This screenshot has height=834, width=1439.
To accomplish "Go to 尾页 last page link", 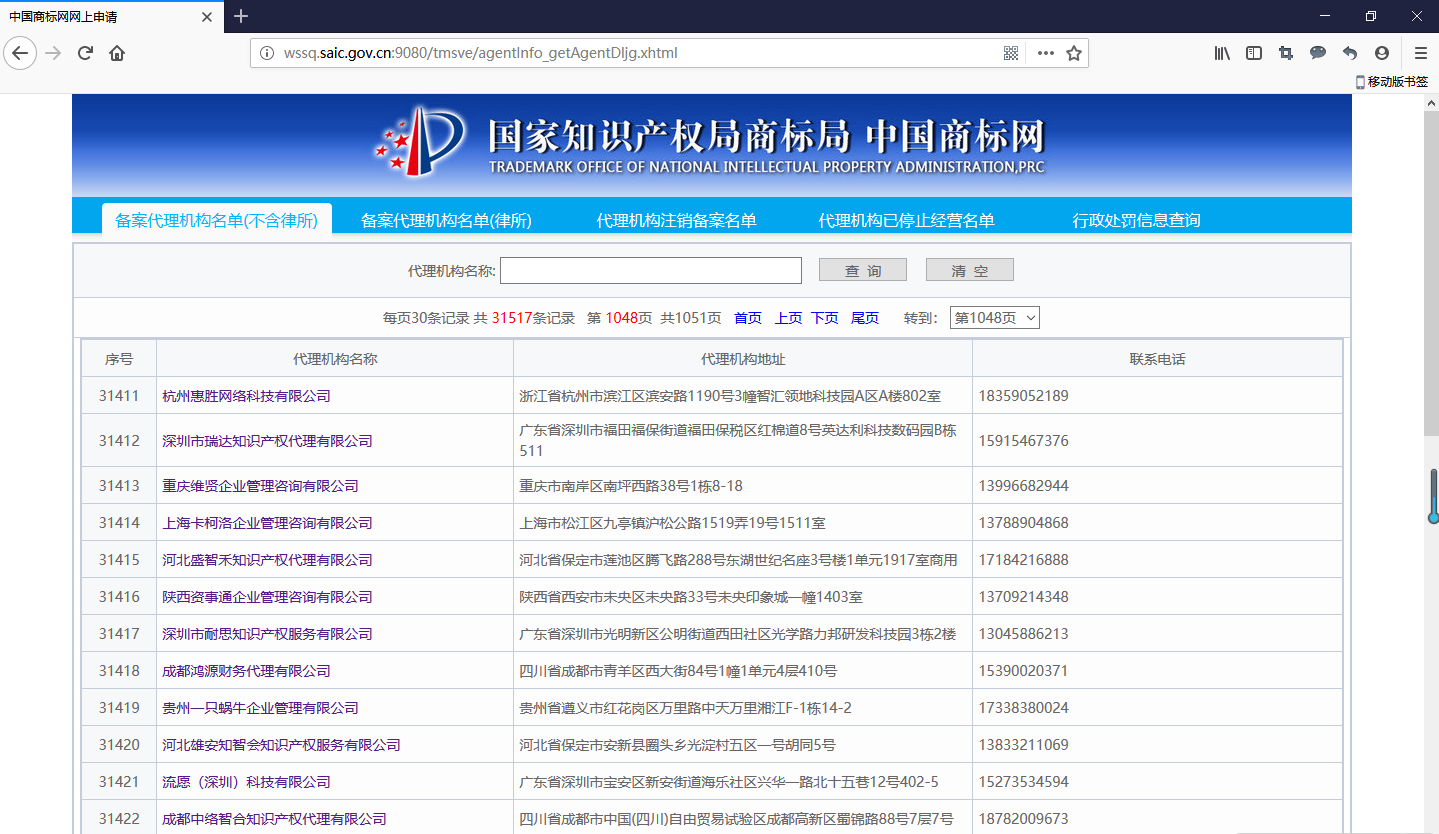I will (865, 318).
